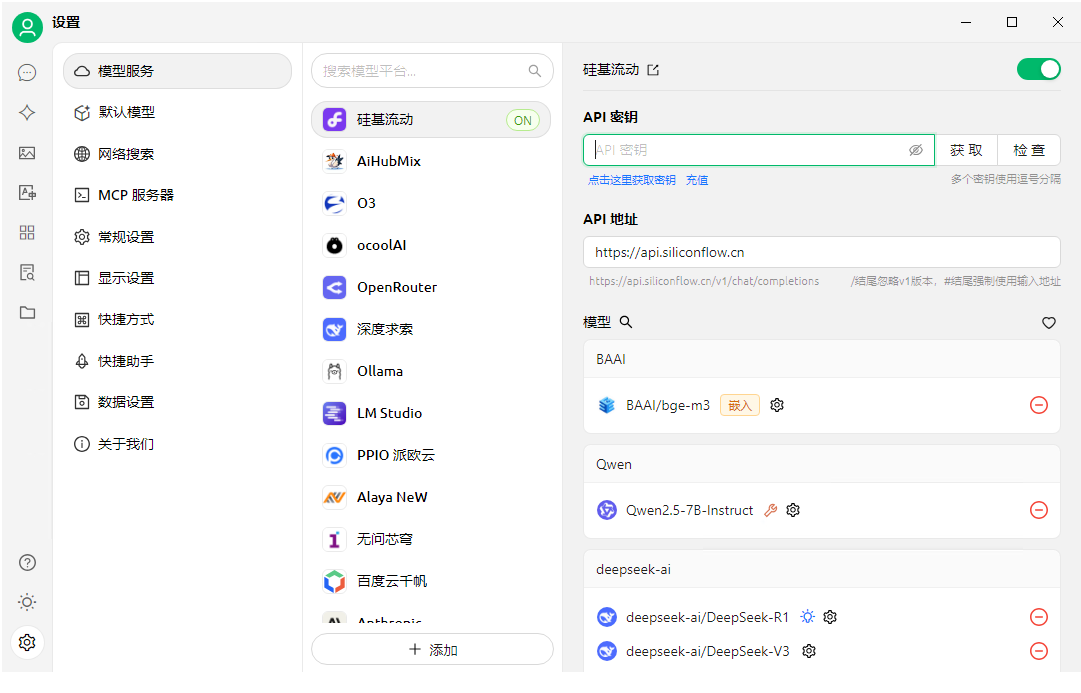
Task: Open 快捷方式 settings section
Action: coord(177,319)
